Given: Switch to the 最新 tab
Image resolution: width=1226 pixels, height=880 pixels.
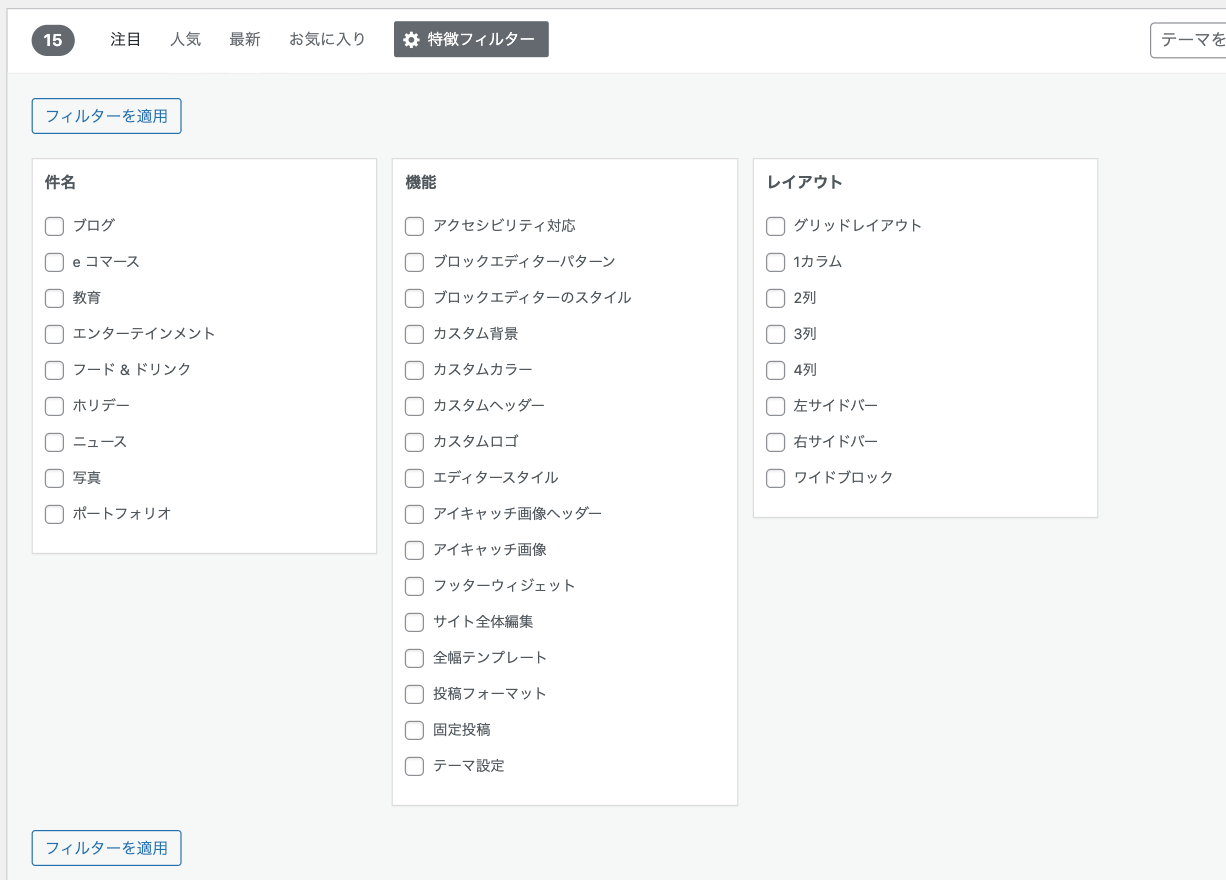Looking at the screenshot, I should pyautogui.click(x=244, y=40).
